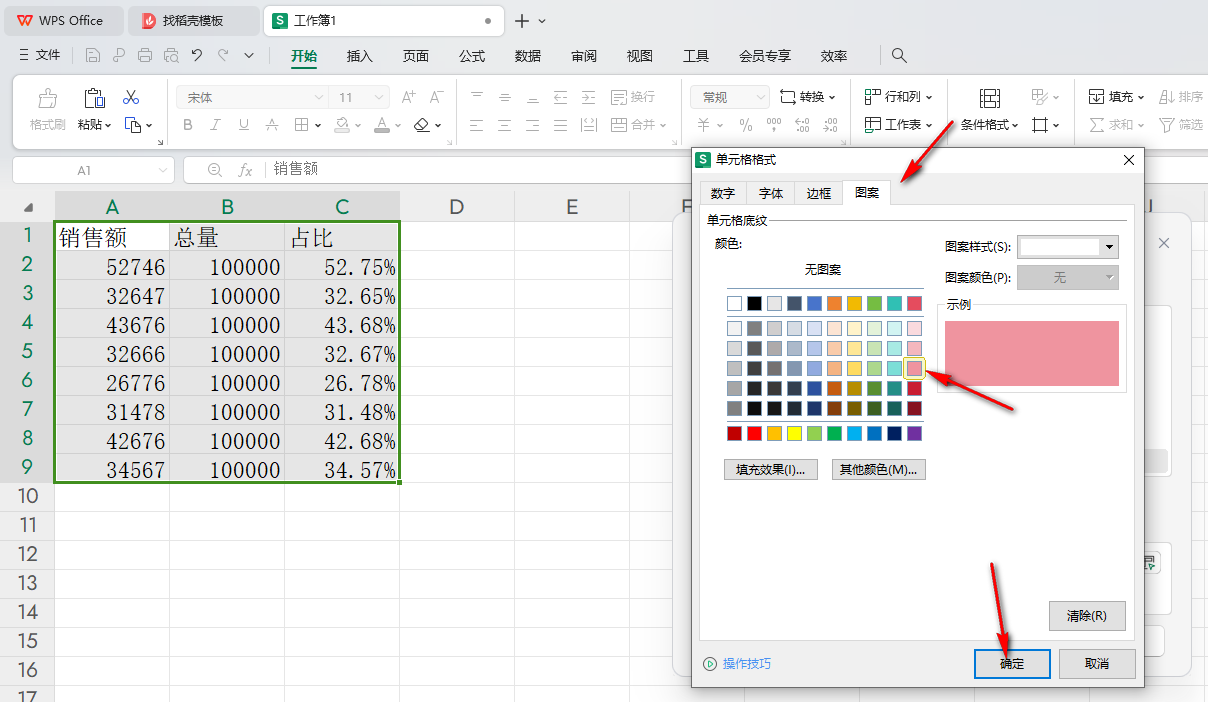This screenshot has height=702, width=1208.
Task: Click the Print icon in quick access toolbar
Action: [x=146, y=55]
